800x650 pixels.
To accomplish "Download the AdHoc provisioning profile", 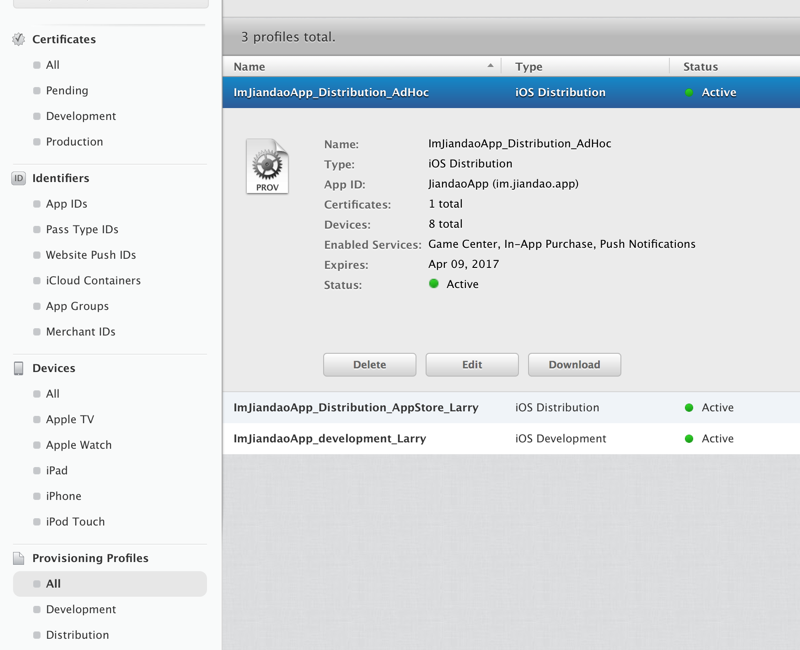I will (x=574, y=365).
